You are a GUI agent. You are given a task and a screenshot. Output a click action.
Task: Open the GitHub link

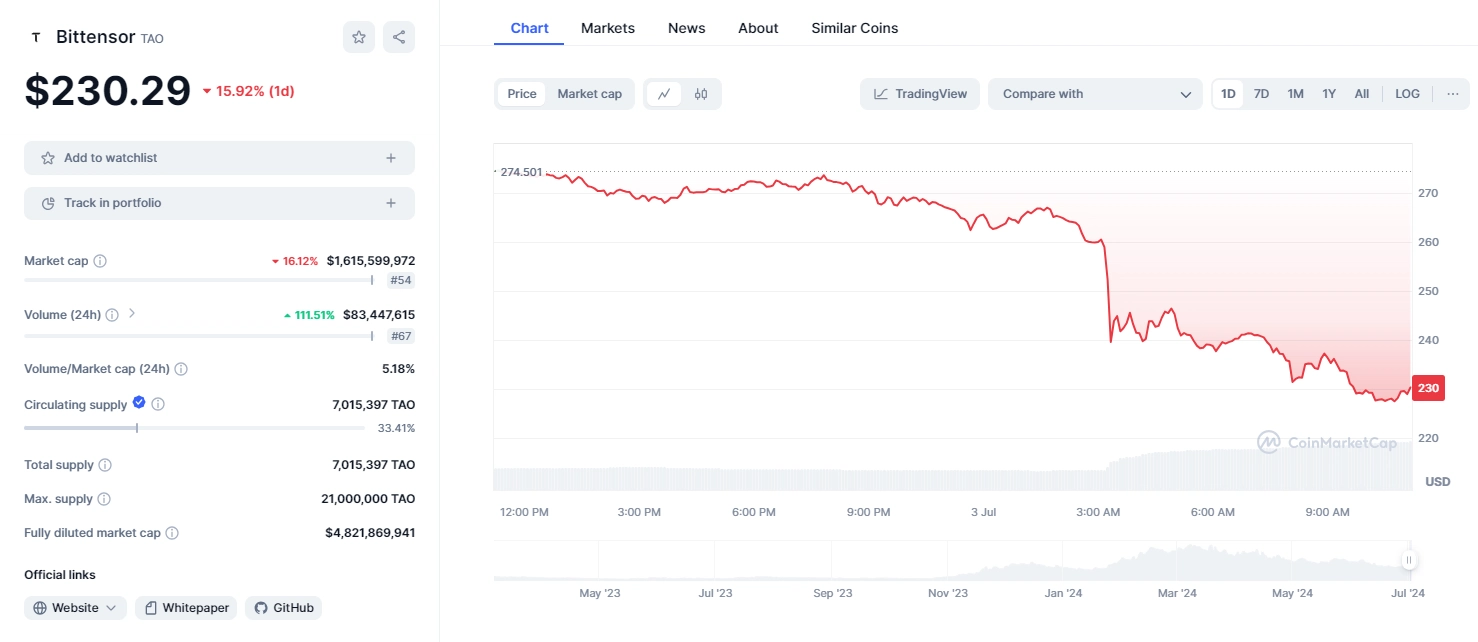[x=283, y=608]
